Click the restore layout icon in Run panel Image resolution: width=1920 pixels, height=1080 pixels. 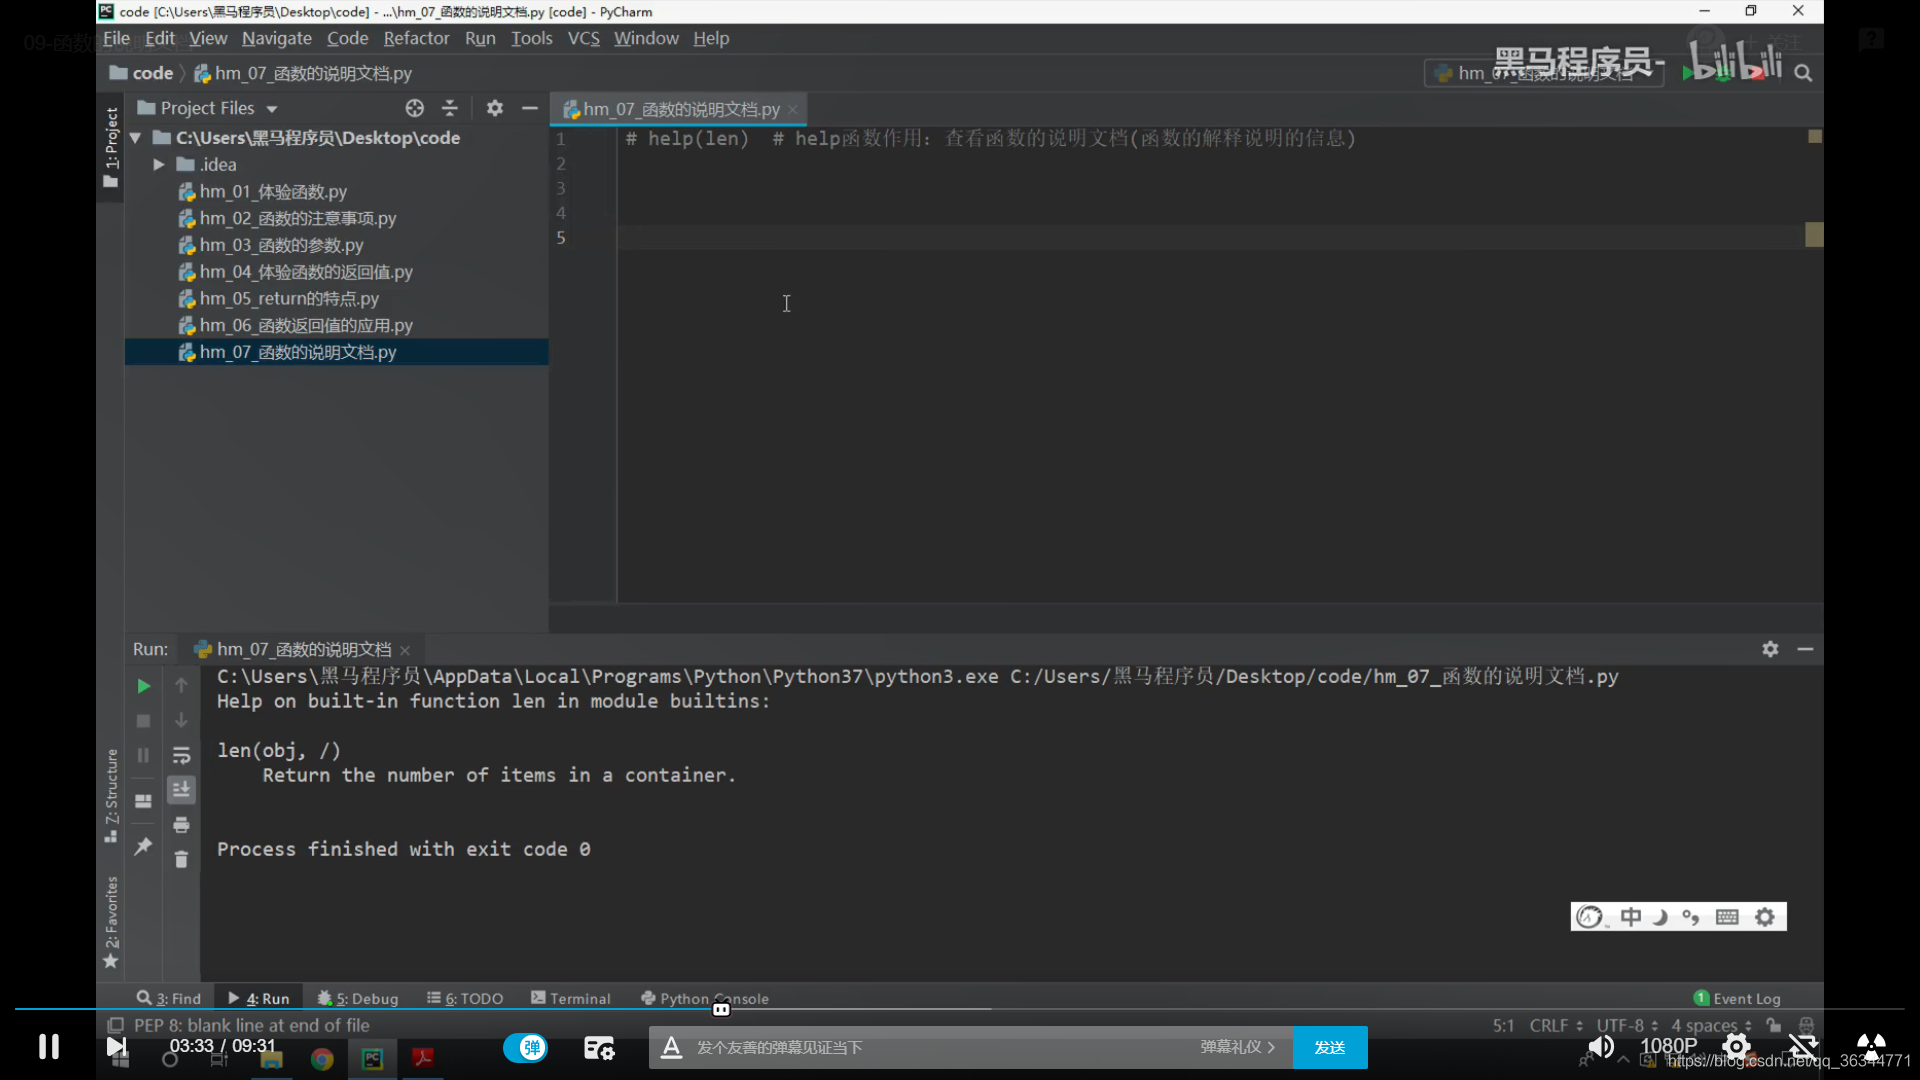click(143, 802)
